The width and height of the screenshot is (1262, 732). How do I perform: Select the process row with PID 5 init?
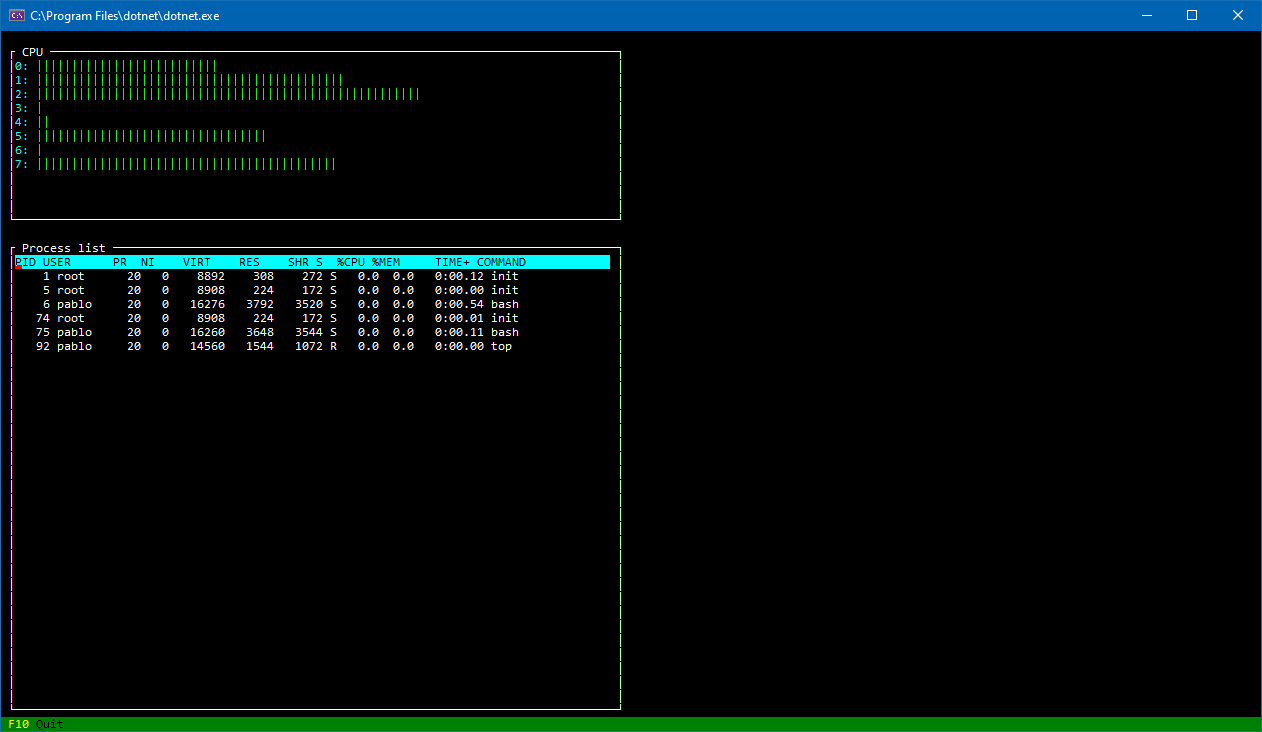pyautogui.click(x=312, y=290)
